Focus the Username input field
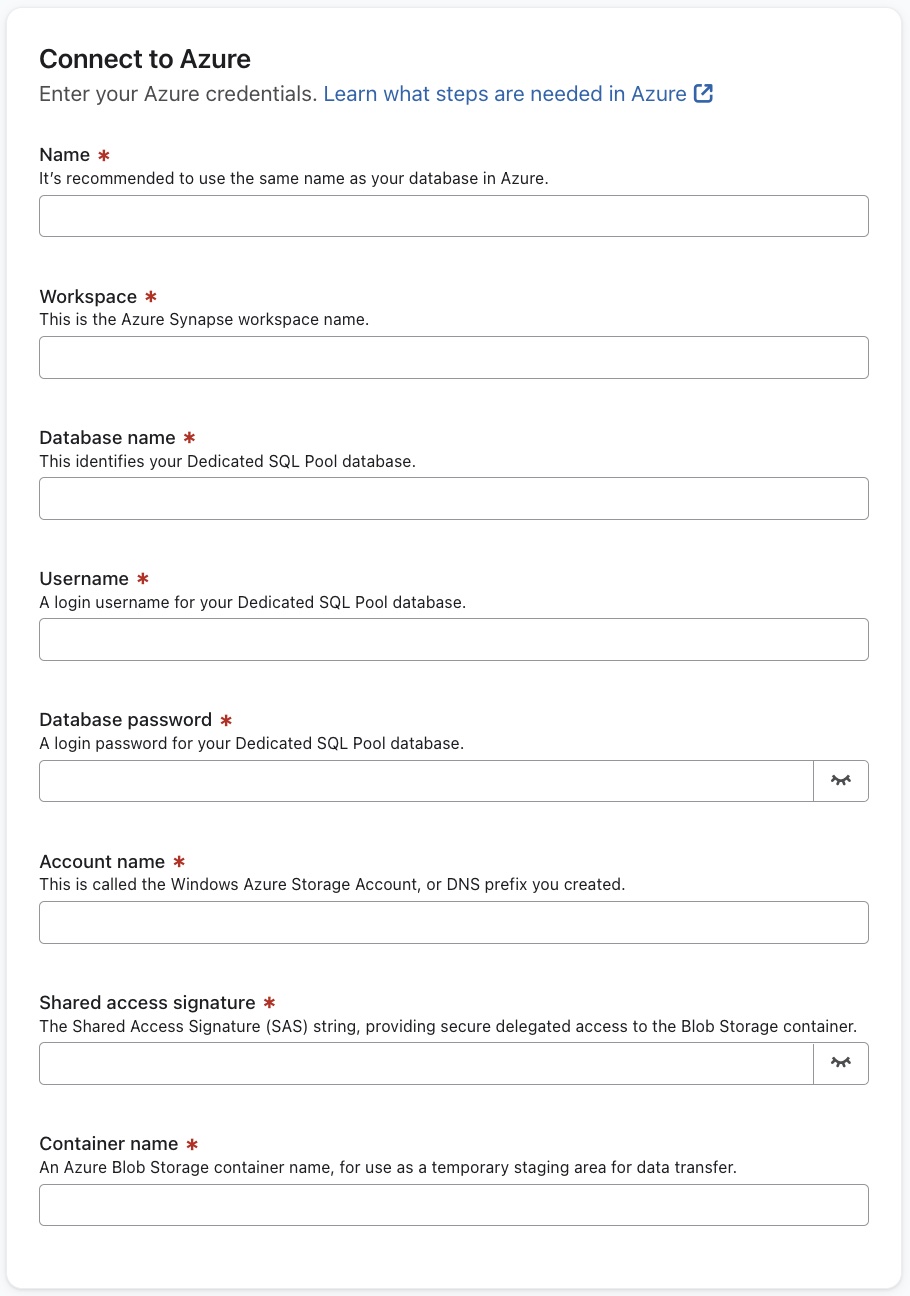 (x=454, y=639)
